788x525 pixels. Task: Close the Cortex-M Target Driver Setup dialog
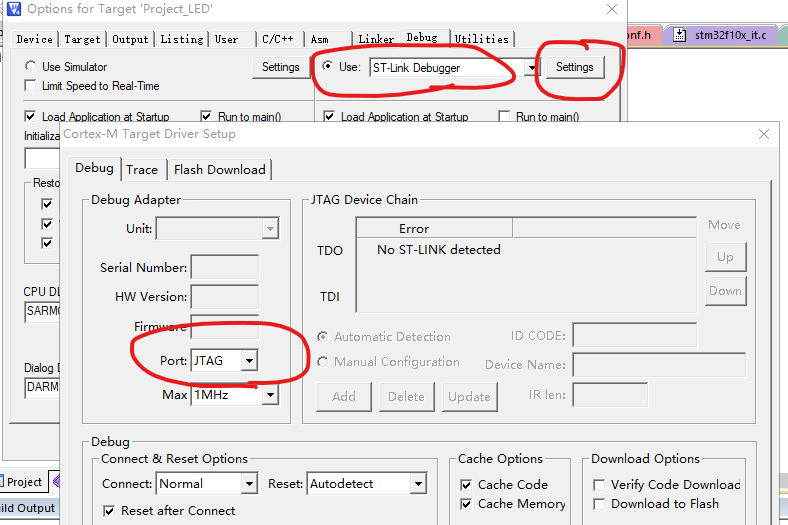point(764,134)
